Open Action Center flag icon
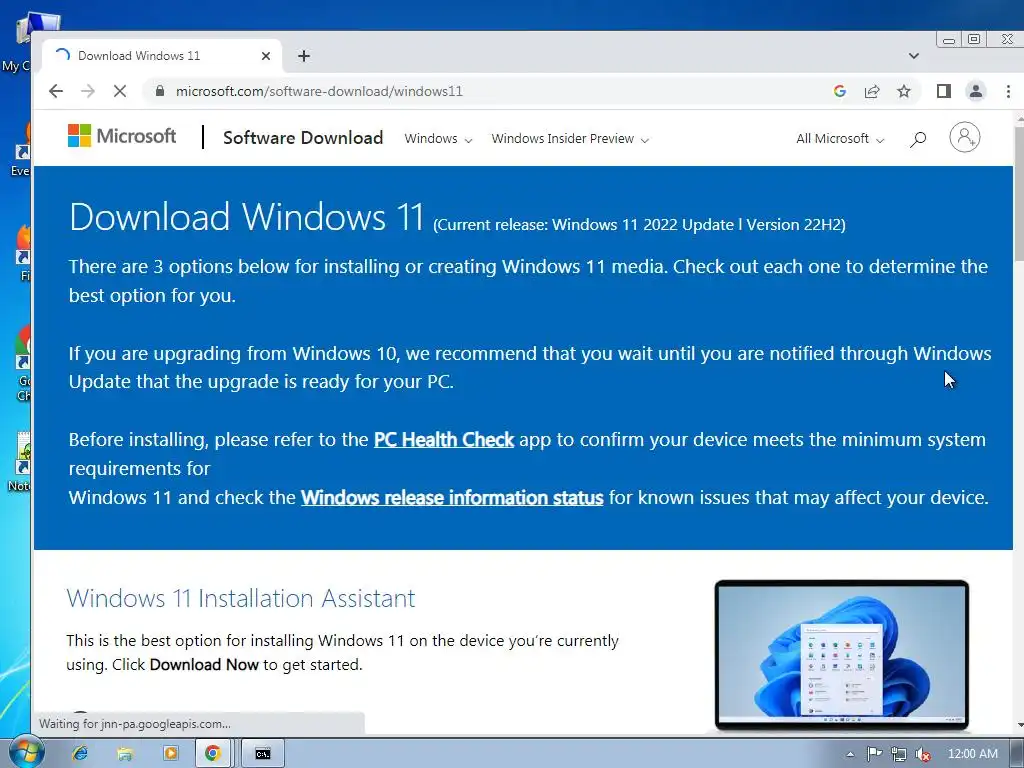The image size is (1024, 768). point(874,754)
